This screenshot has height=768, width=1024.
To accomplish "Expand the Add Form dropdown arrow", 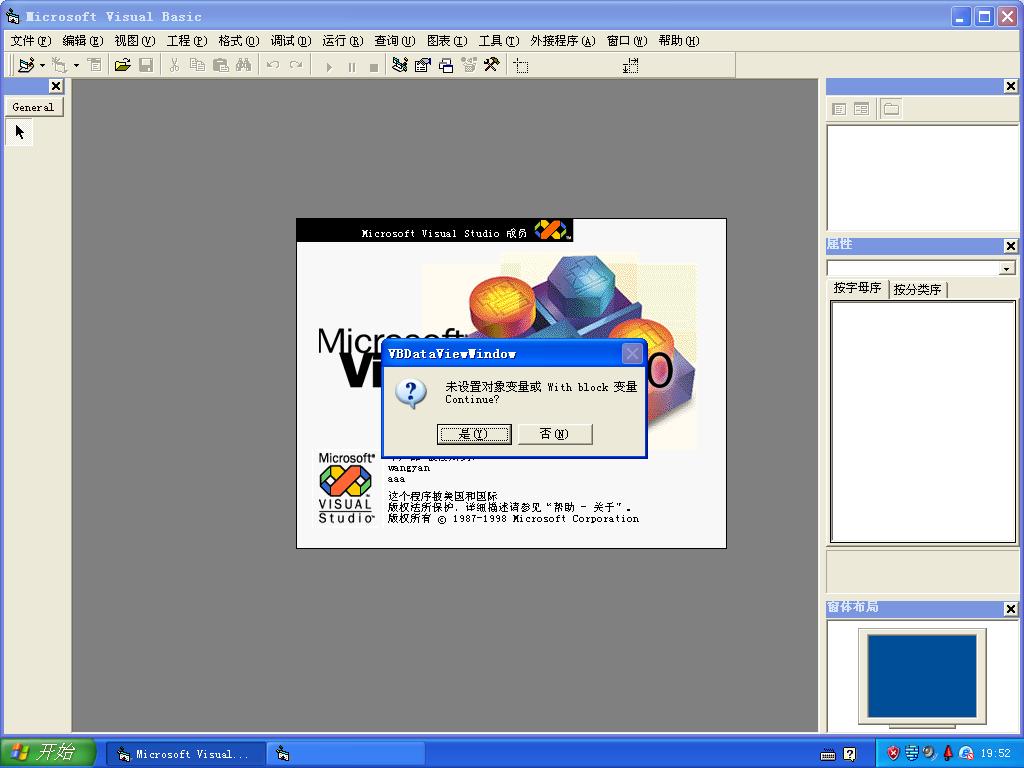I will tap(76, 65).
